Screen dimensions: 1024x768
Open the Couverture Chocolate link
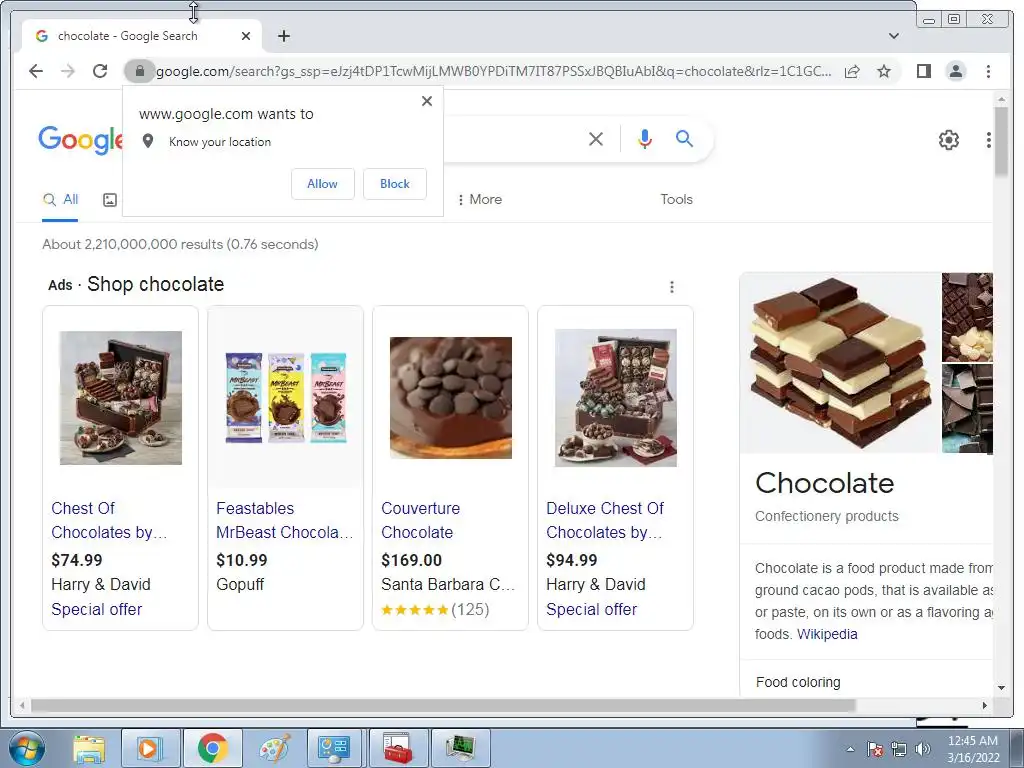pyautogui.click(x=421, y=520)
